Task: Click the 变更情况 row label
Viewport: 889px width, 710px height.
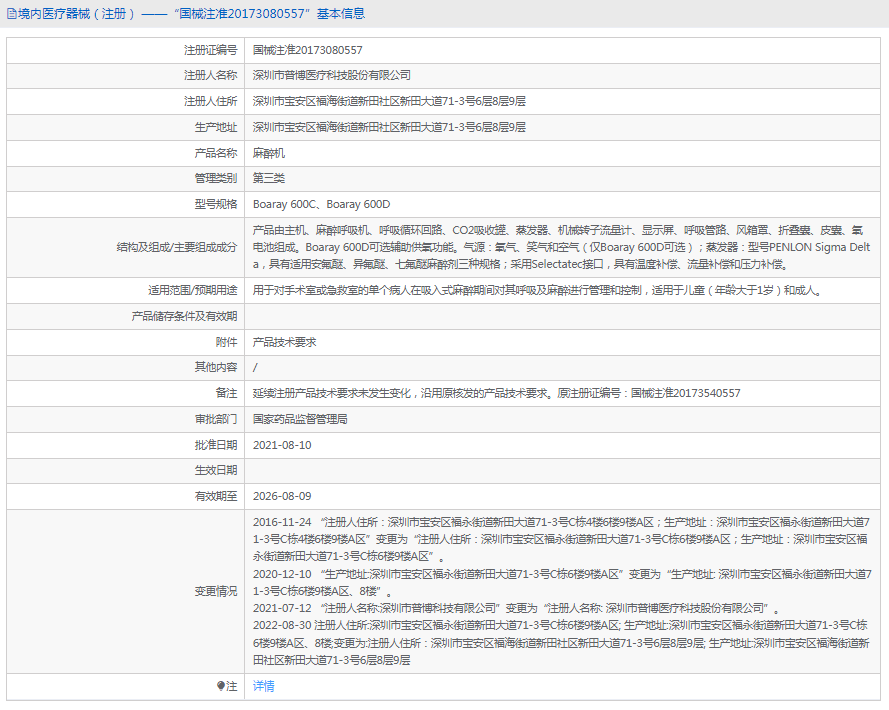Action: 216,591
